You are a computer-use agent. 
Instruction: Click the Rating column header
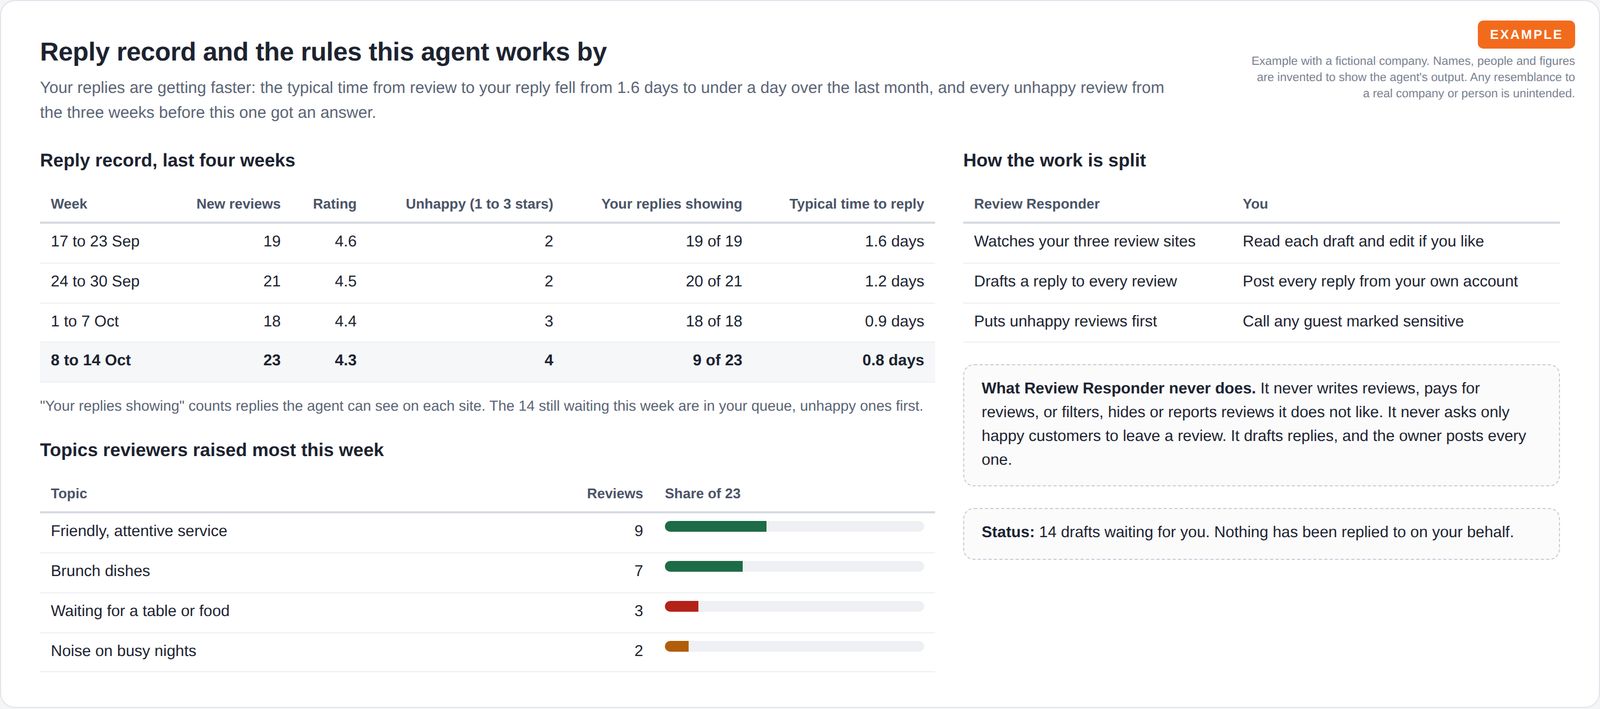click(x=334, y=203)
